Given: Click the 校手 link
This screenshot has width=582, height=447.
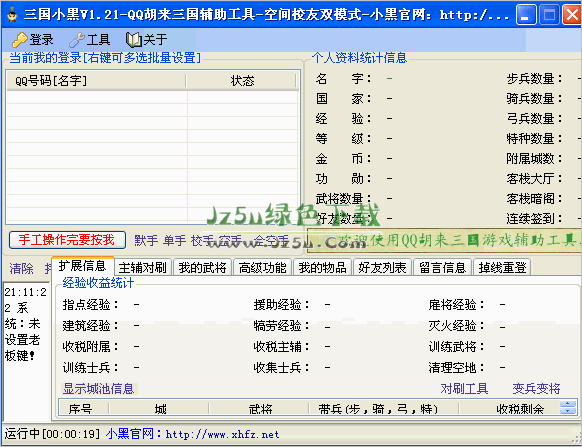Looking at the screenshot, I should (202, 240).
